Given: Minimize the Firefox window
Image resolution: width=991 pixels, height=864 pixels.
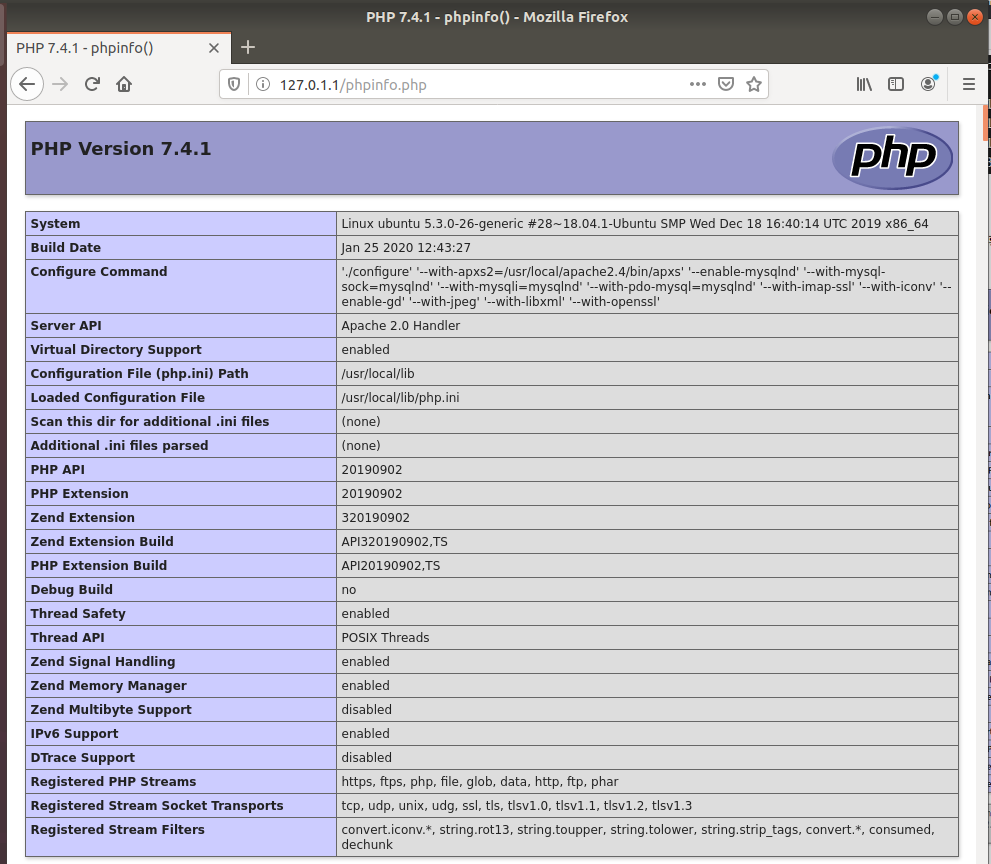Looking at the screenshot, I should click(x=935, y=17).
